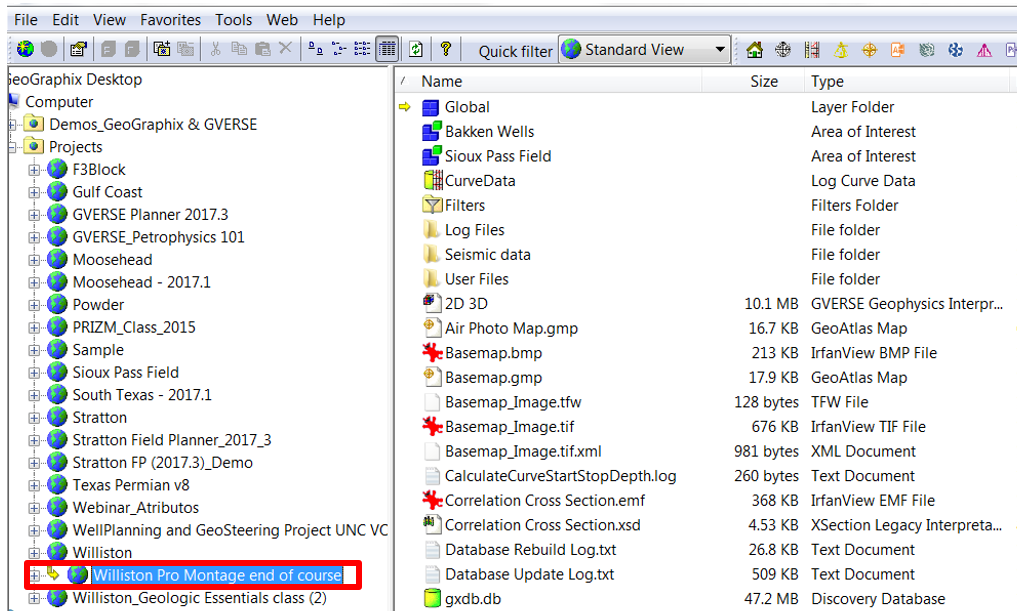Open the Favorites menu
This screenshot has height=613, width=1024.
(x=170, y=20)
